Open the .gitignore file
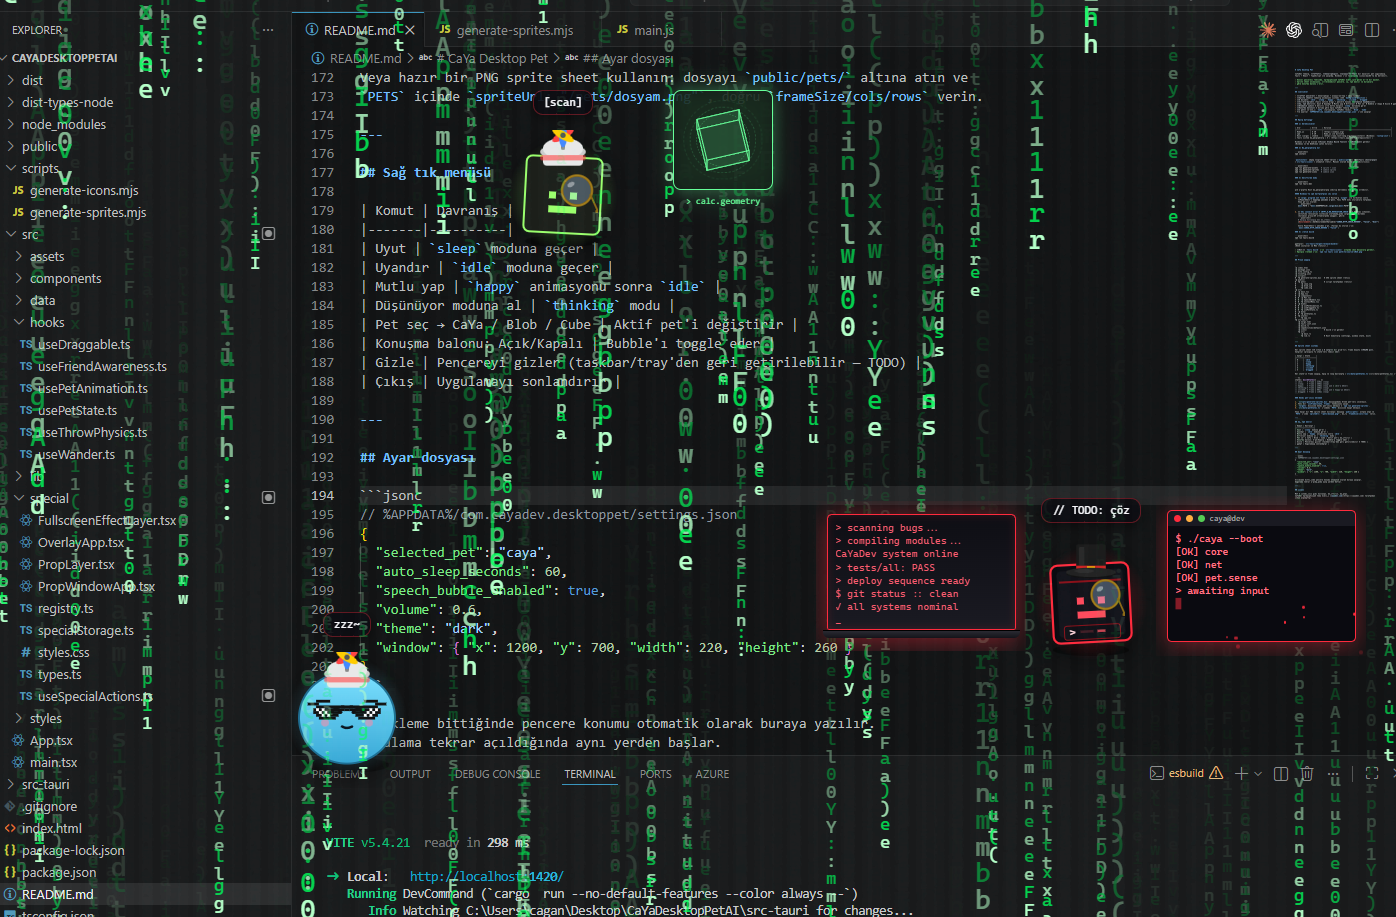1396x917 pixels. point(49,806)
